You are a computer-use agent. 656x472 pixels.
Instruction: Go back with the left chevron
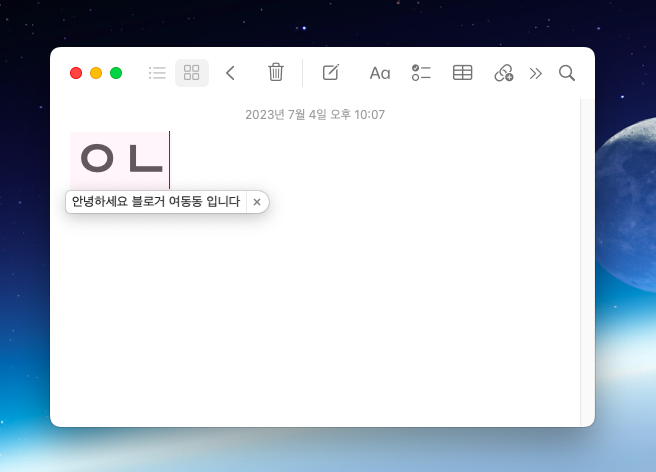(x=231, y=73)
